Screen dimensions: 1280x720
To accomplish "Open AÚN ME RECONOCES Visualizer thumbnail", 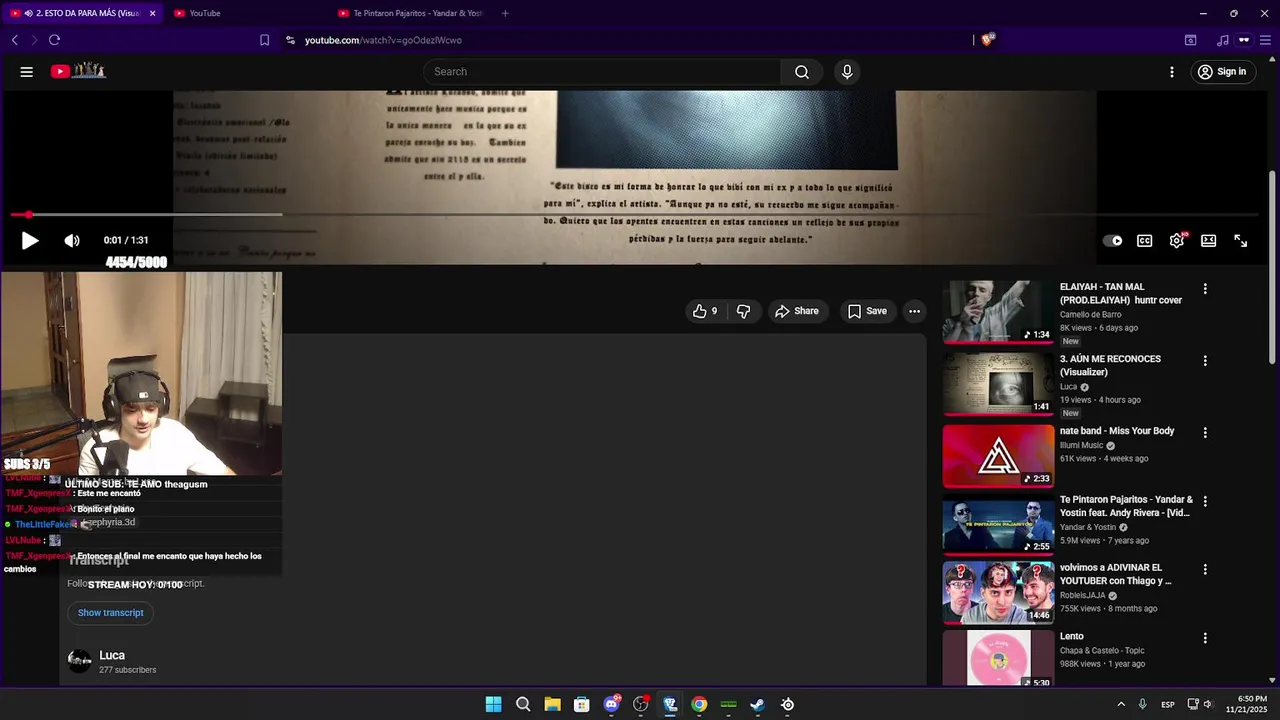I will [998, 384].
